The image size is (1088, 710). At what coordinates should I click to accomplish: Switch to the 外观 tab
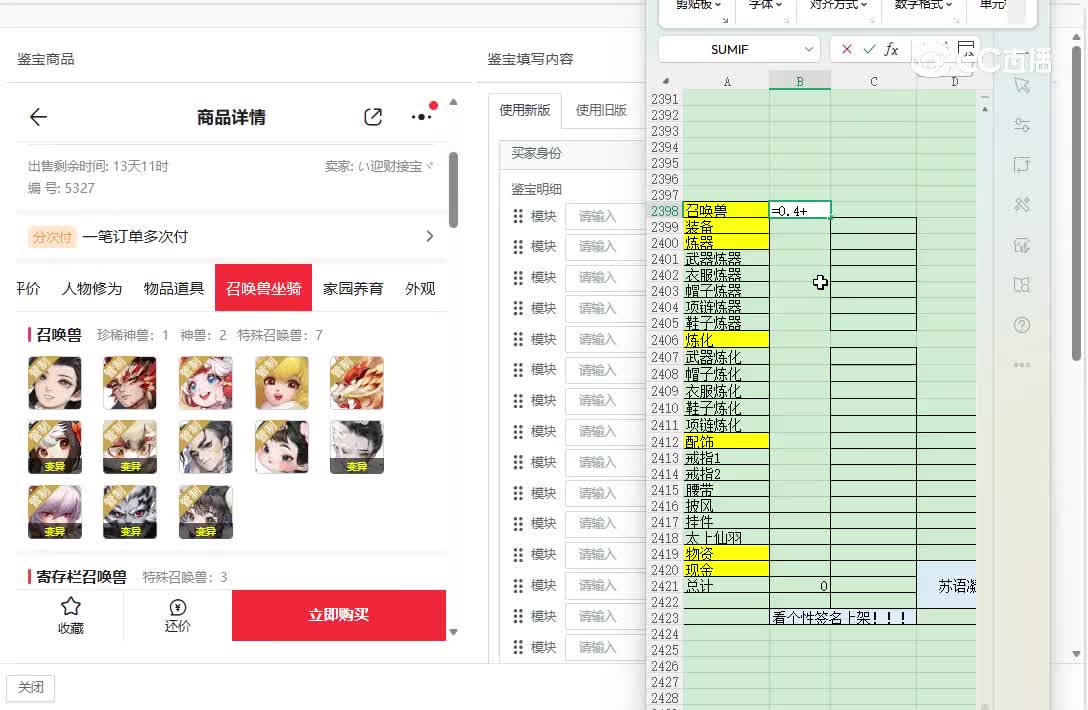click(x=420, y=288)
